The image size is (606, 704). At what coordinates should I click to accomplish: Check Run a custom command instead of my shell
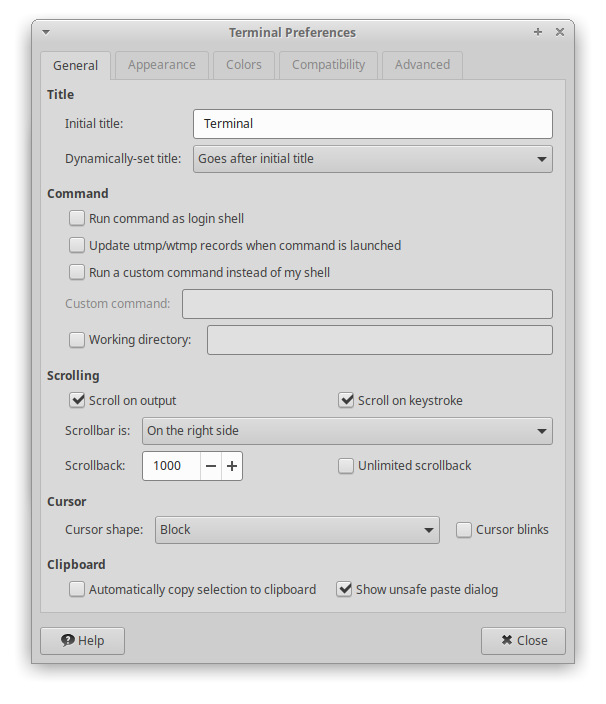(77, 273)
